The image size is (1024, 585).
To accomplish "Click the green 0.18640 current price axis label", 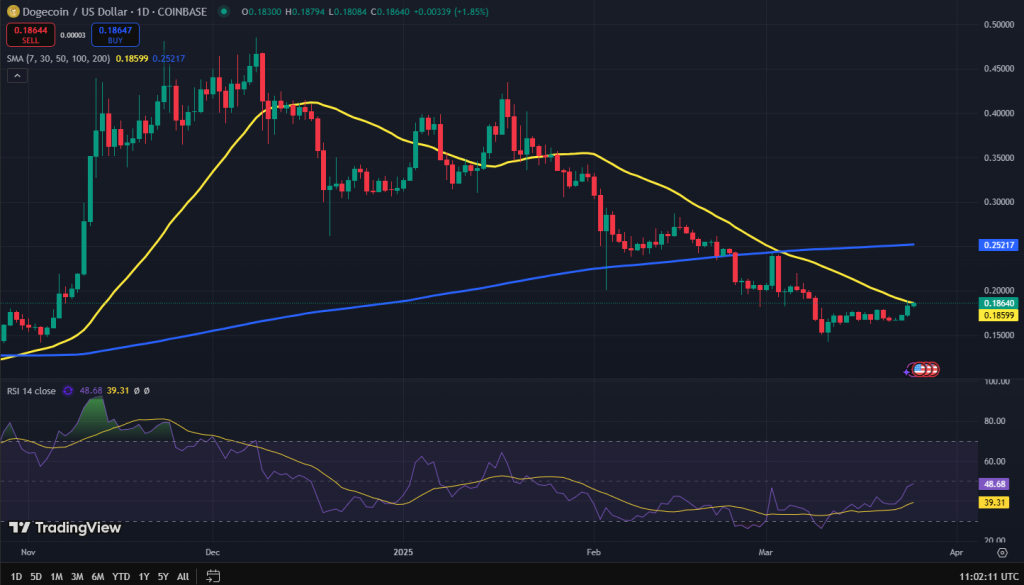I will (997, 303).
